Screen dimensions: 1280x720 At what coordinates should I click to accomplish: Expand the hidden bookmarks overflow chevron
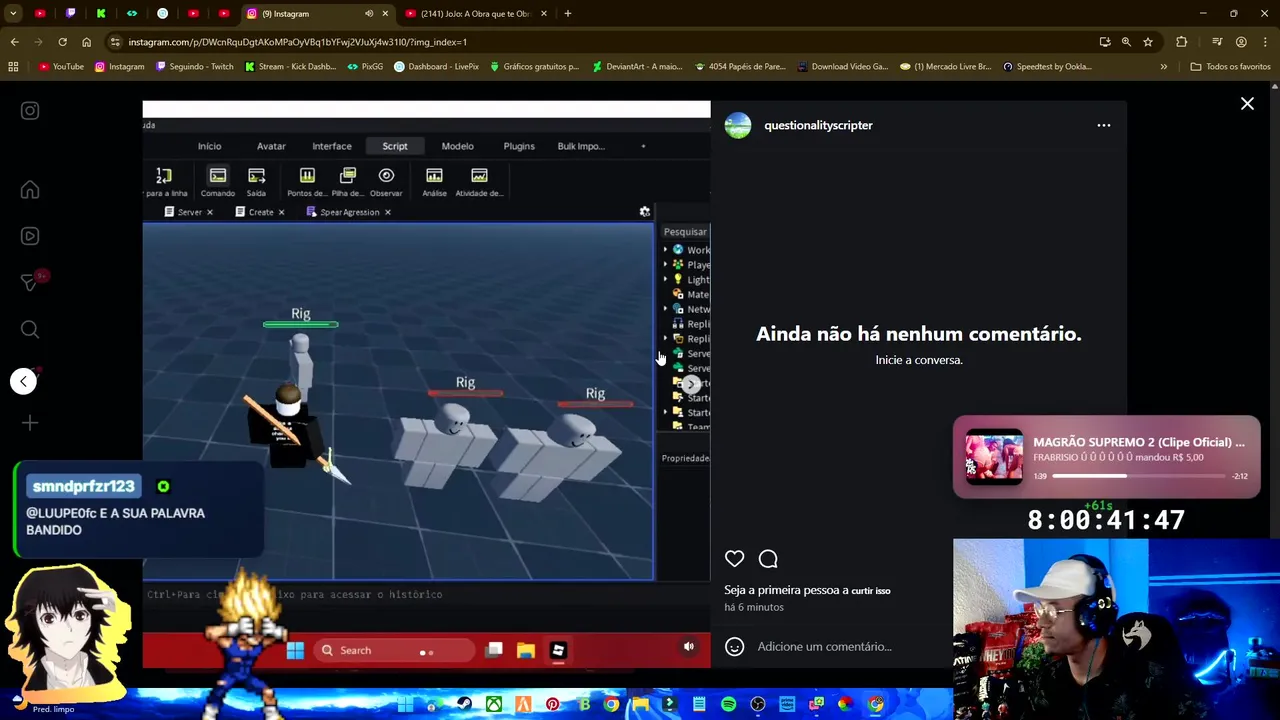pyautogui.click(x=1163, y=67)
